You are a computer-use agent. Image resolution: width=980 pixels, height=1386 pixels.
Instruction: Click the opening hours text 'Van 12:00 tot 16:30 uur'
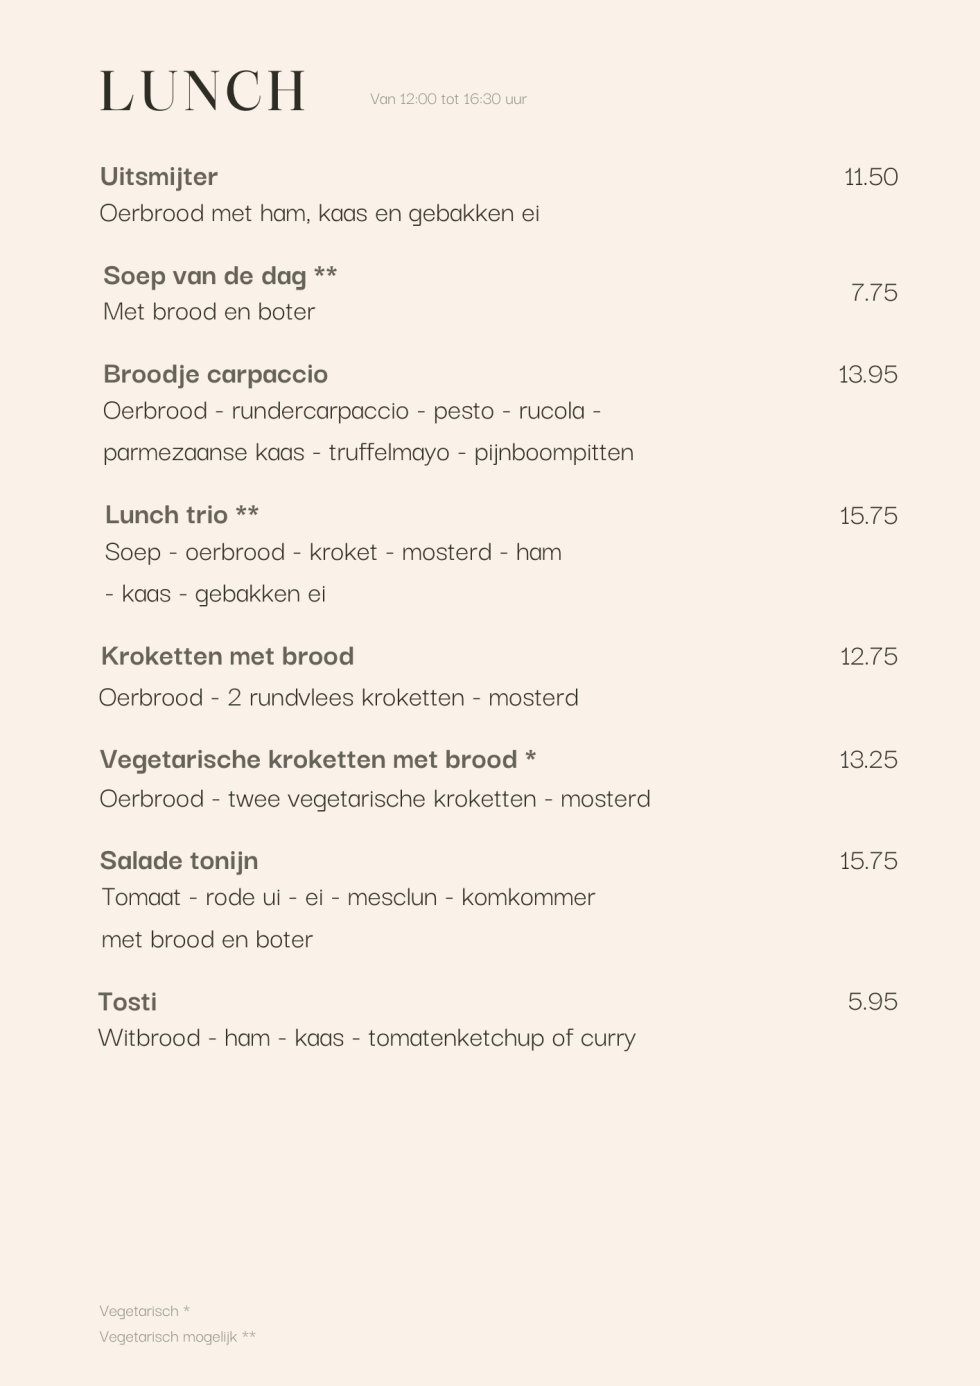[x=448, y=99]
